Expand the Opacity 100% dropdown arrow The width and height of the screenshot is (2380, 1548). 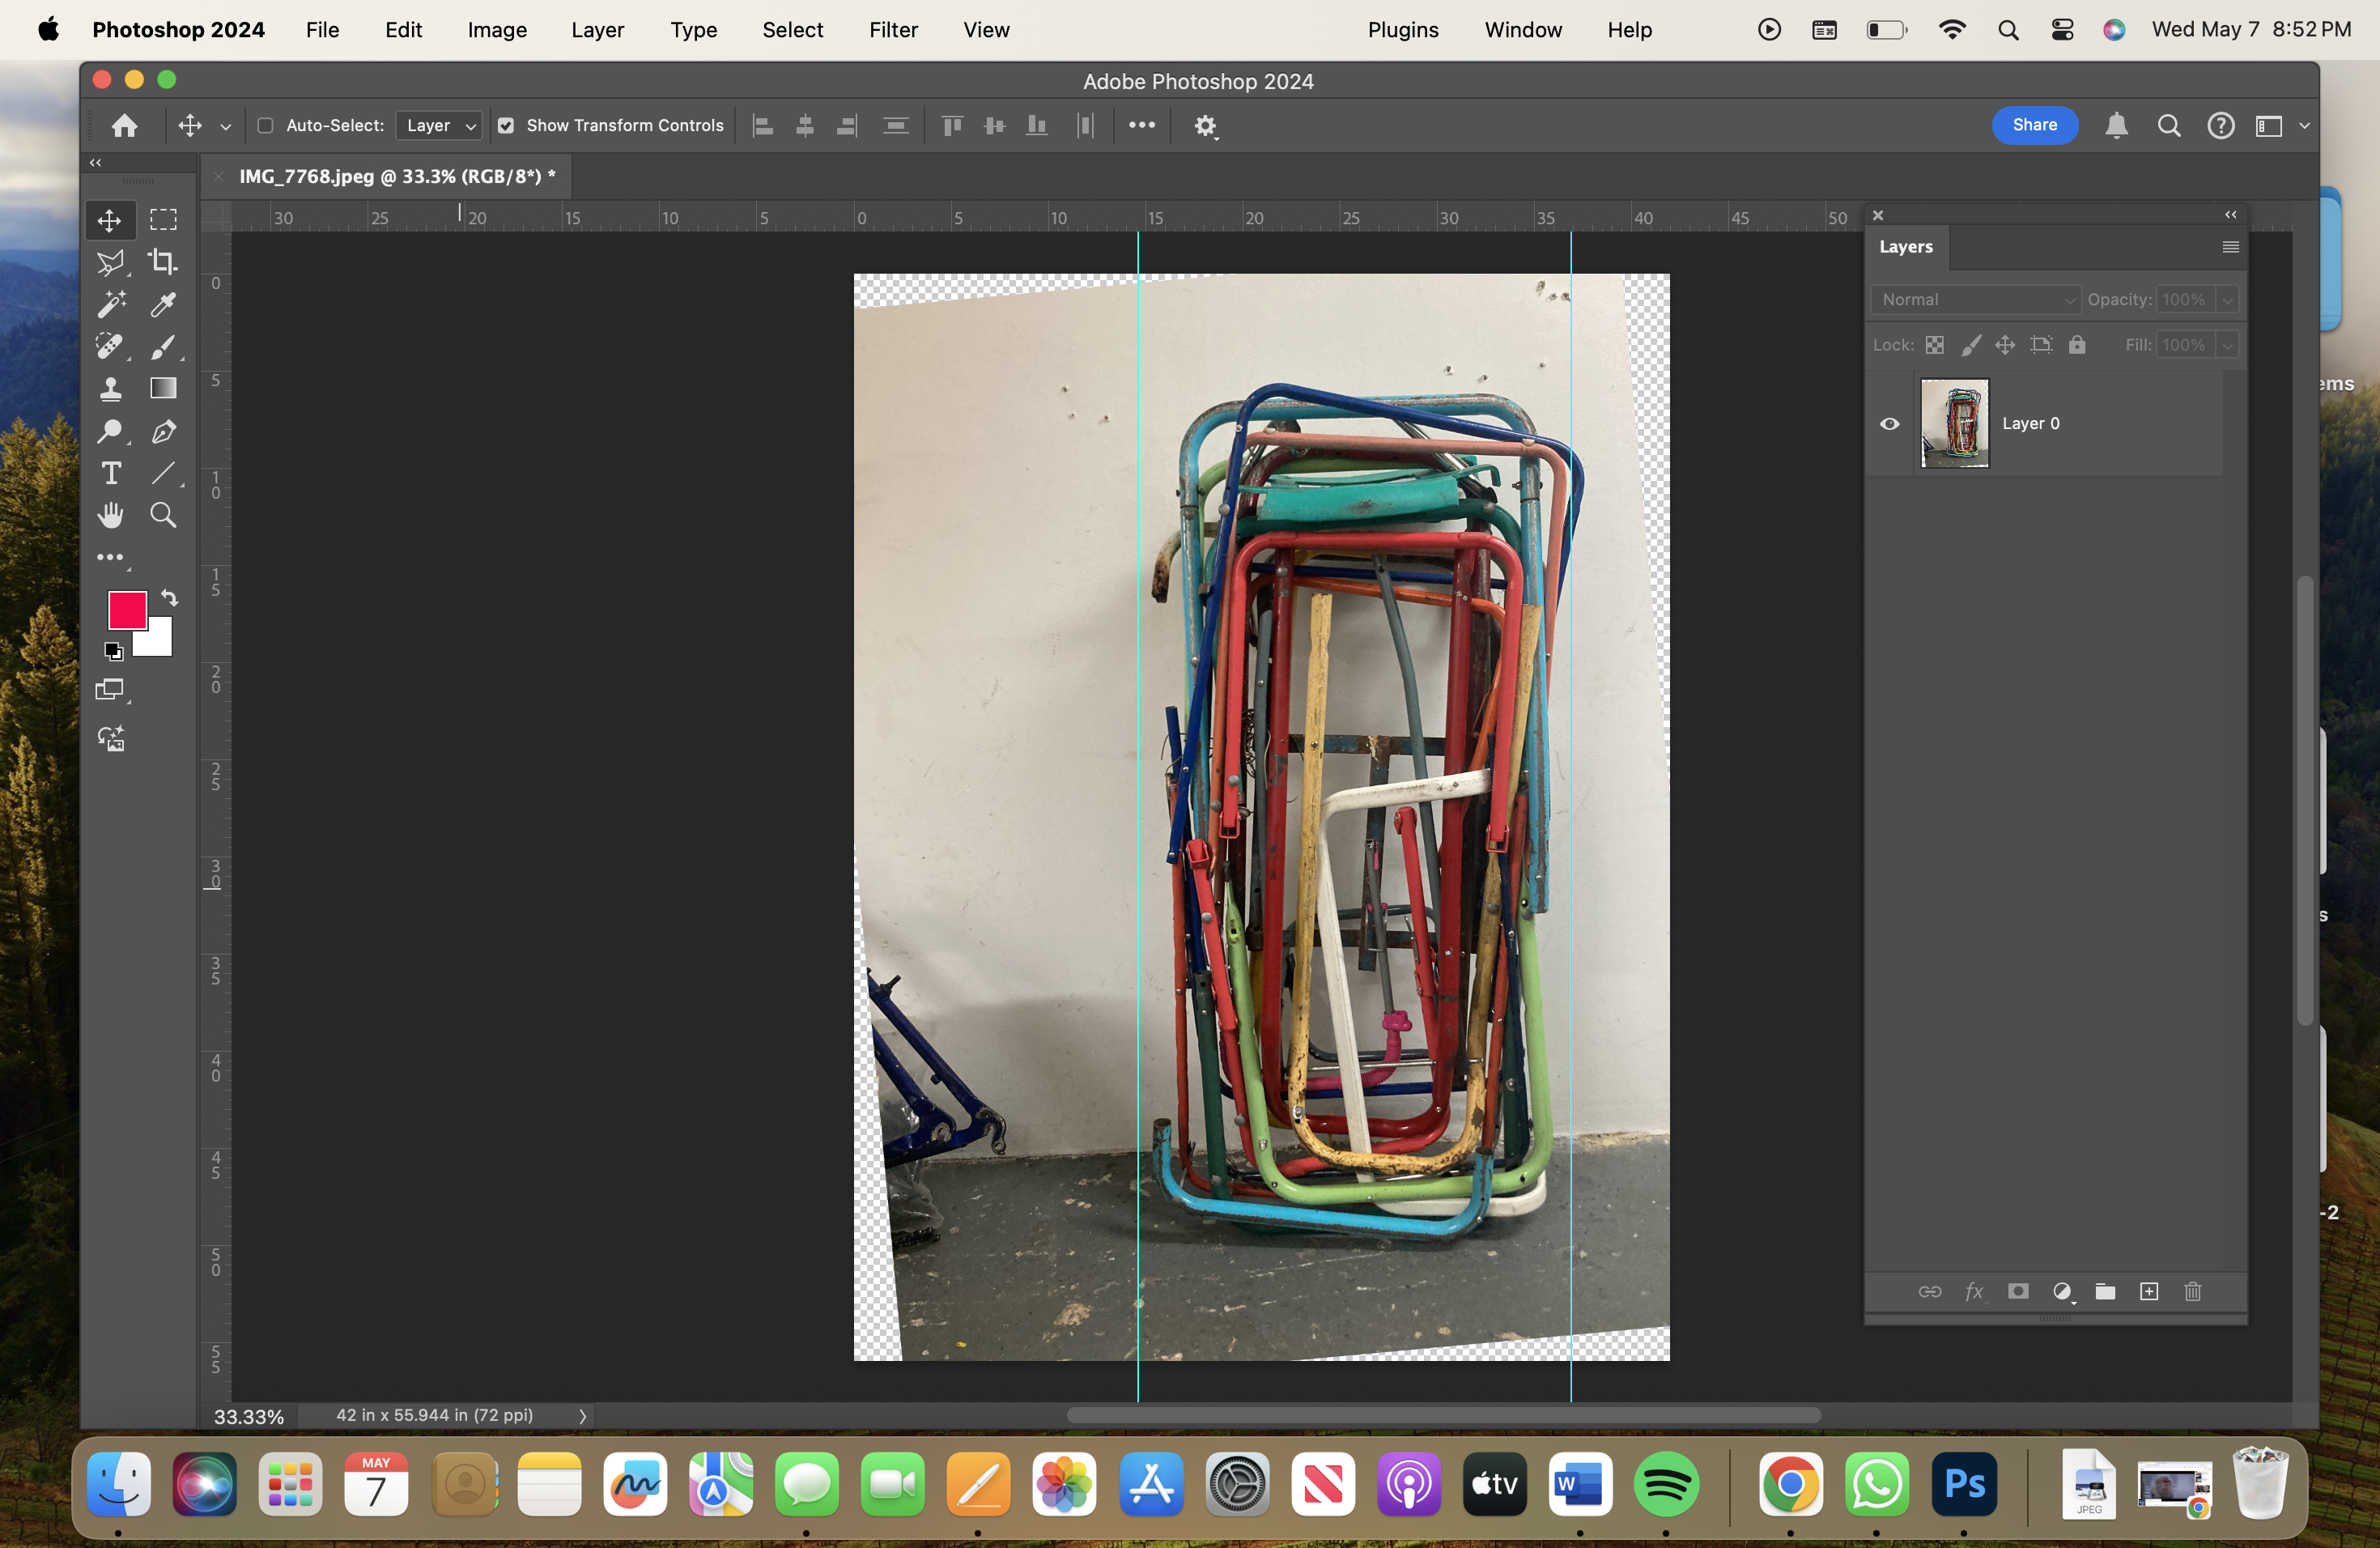(2227, 300)
